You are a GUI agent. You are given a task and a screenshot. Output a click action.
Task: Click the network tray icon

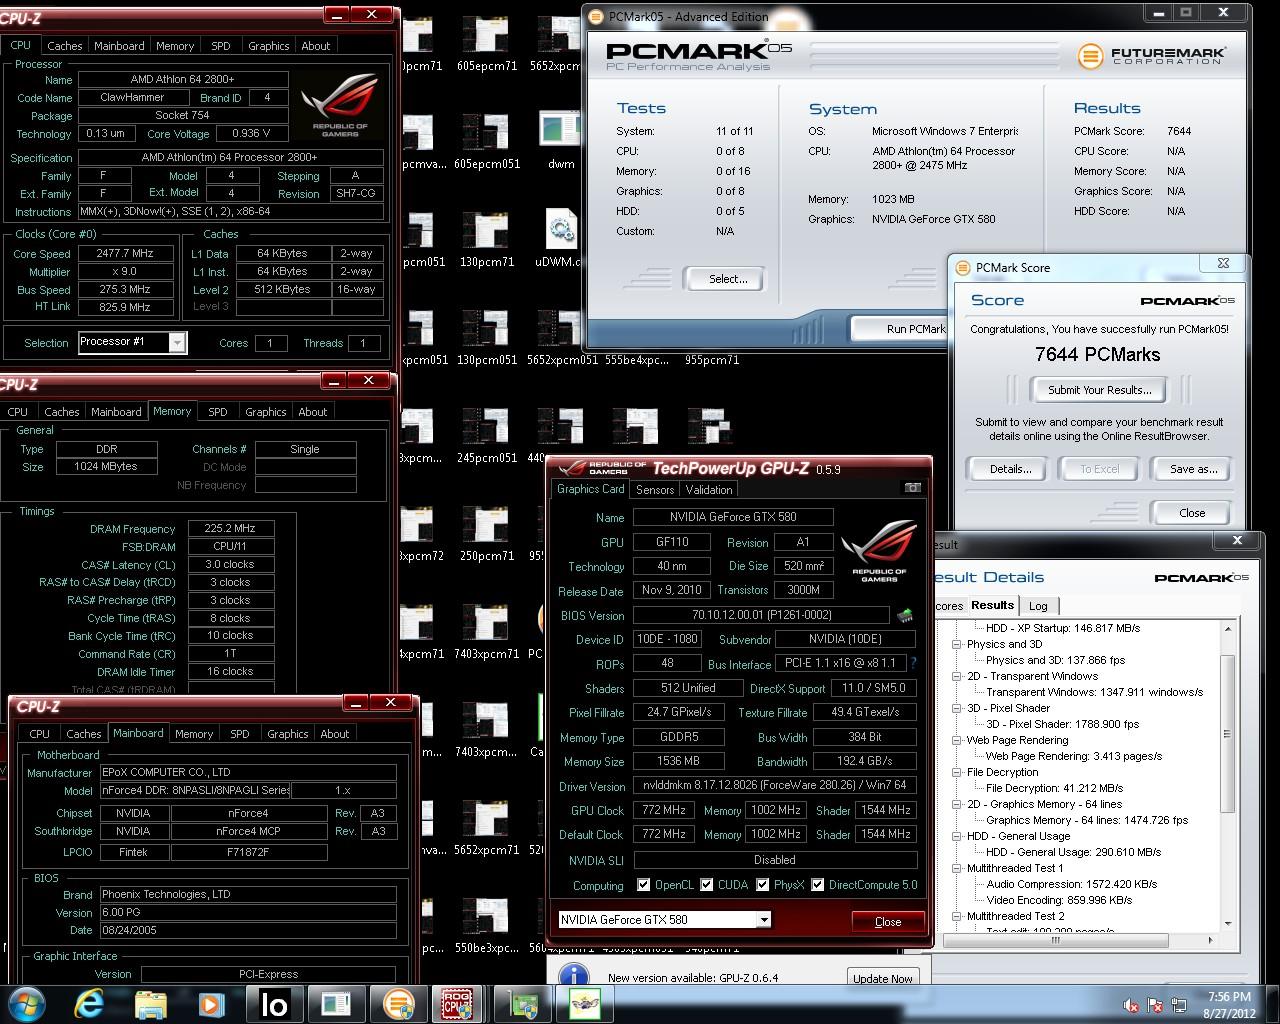(1179, 1005)
